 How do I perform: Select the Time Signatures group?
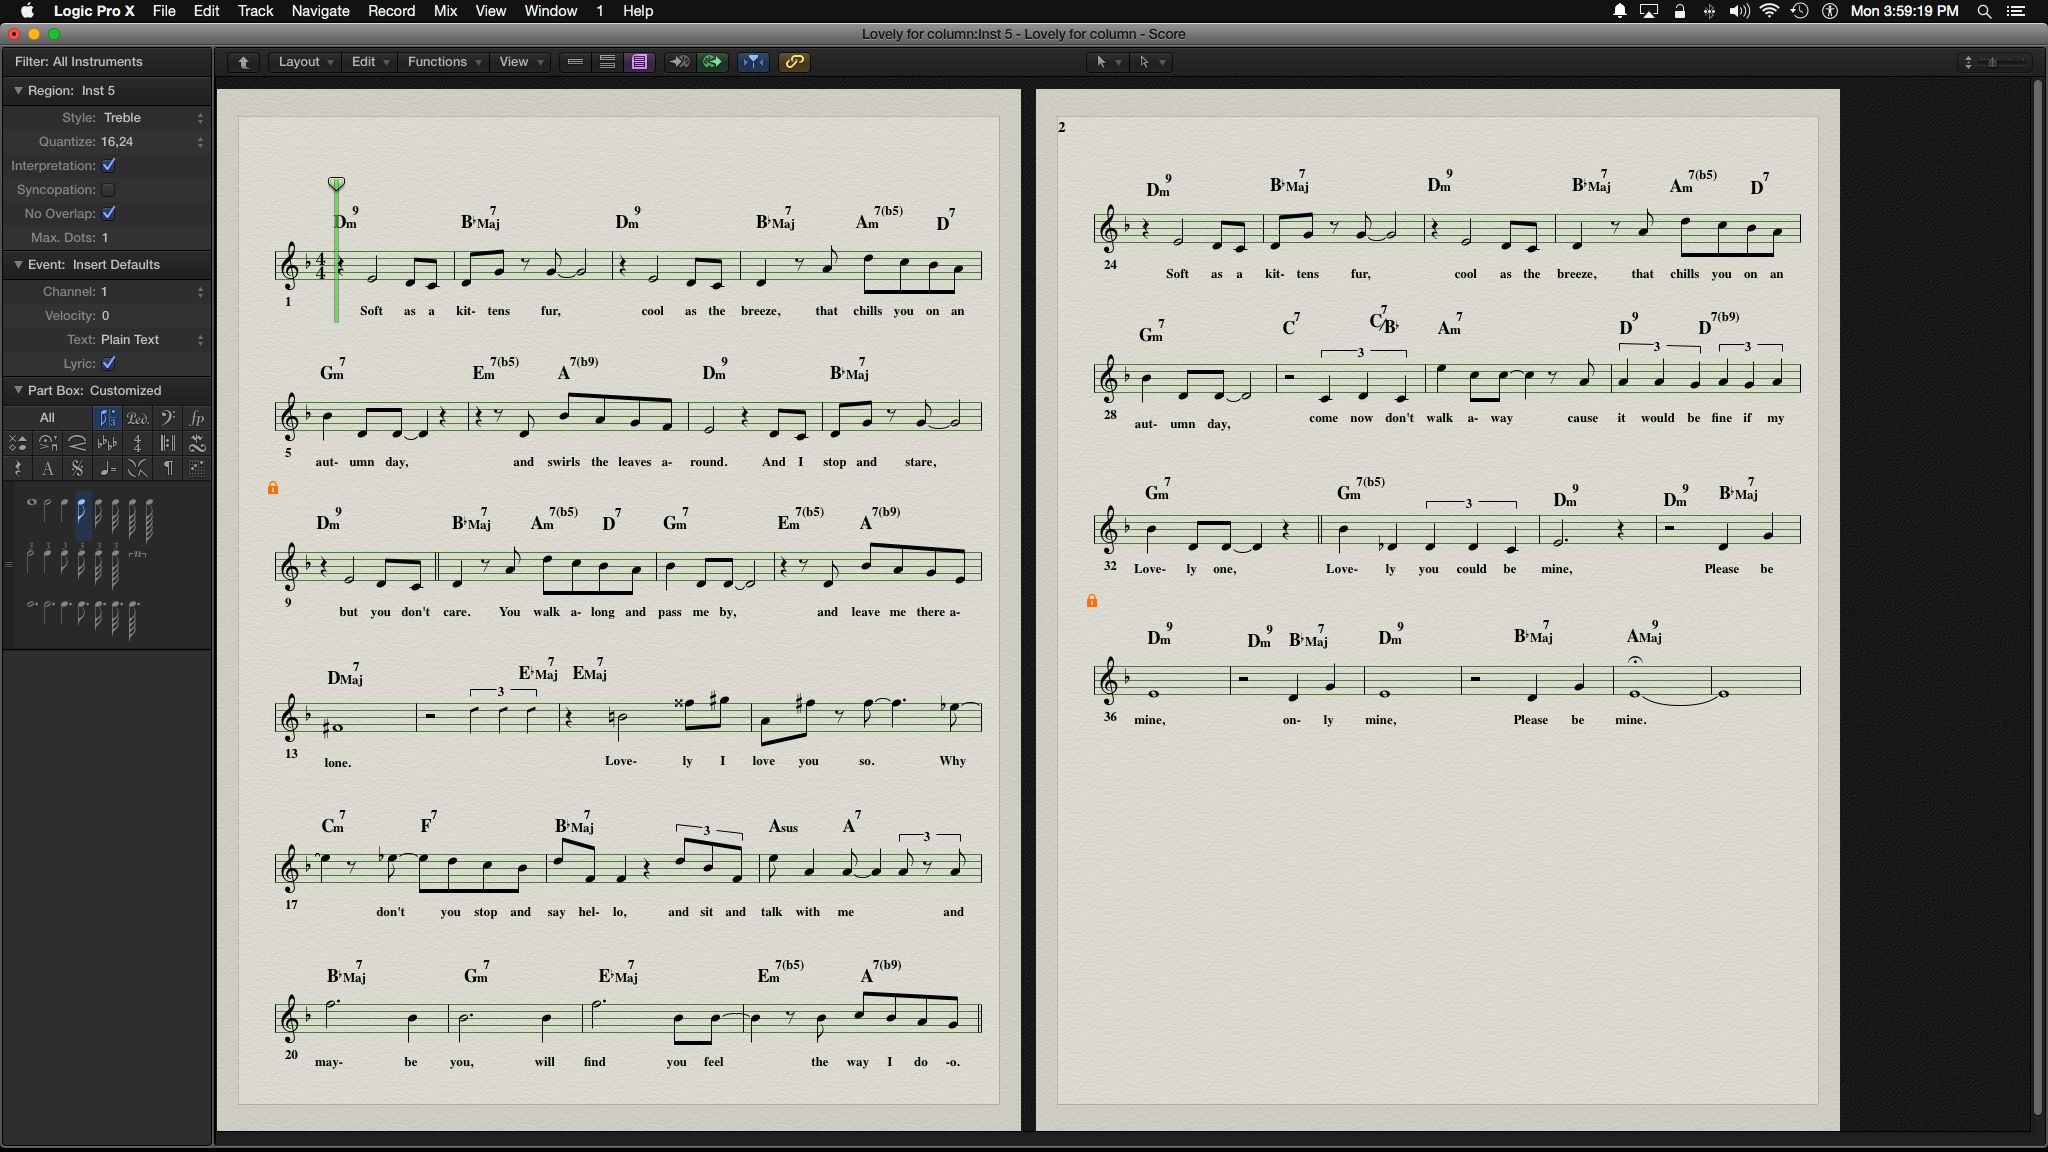click(x=137, y=443)
